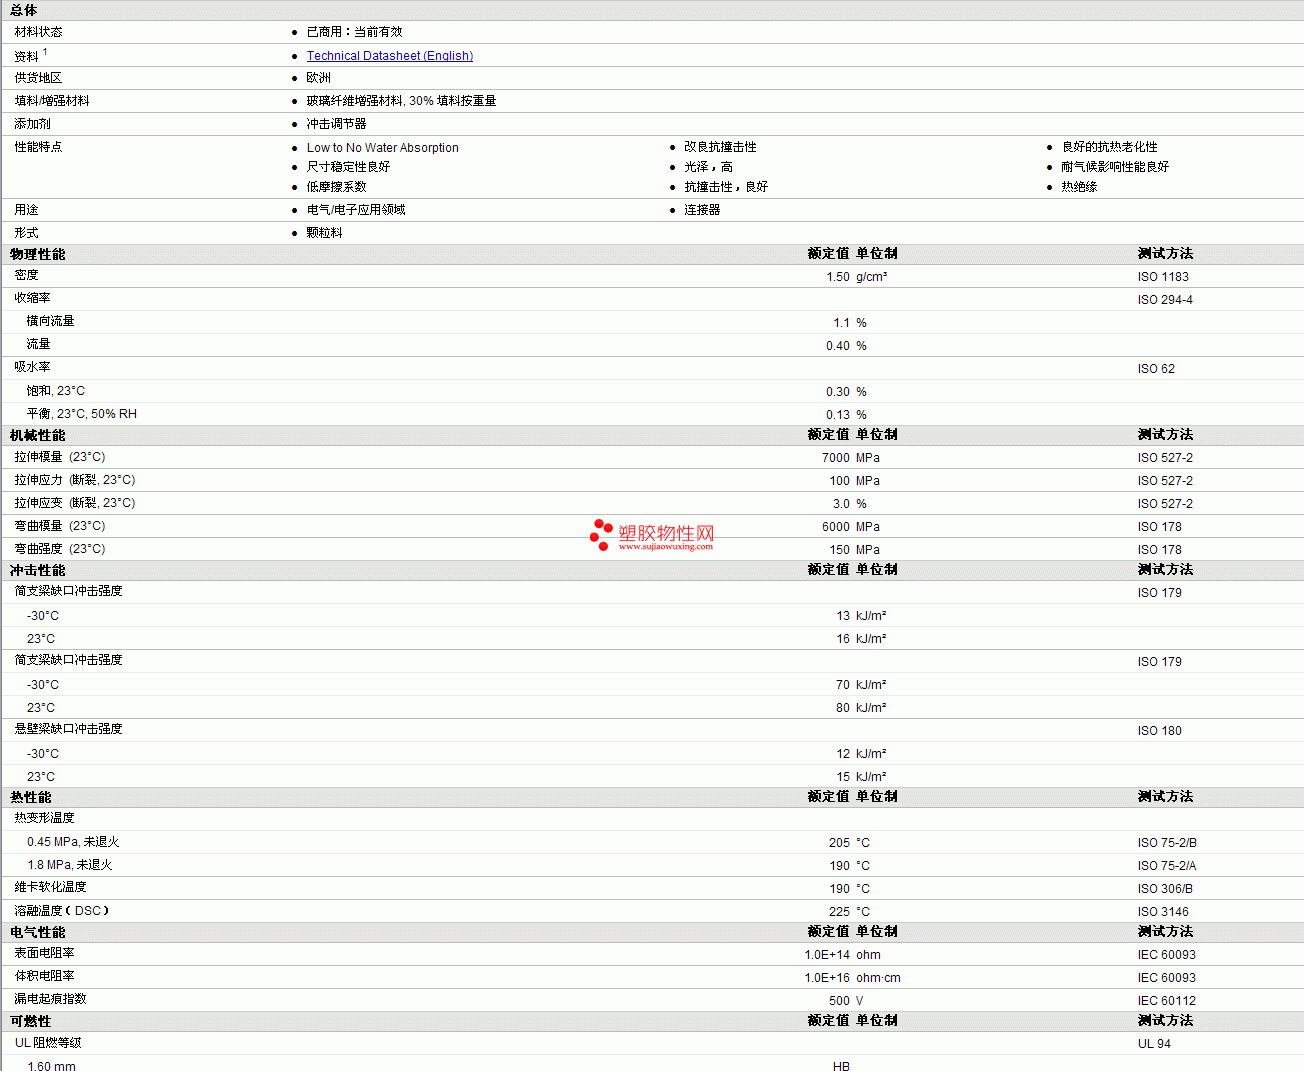Click the 热性能 section header

coord(31,797)
